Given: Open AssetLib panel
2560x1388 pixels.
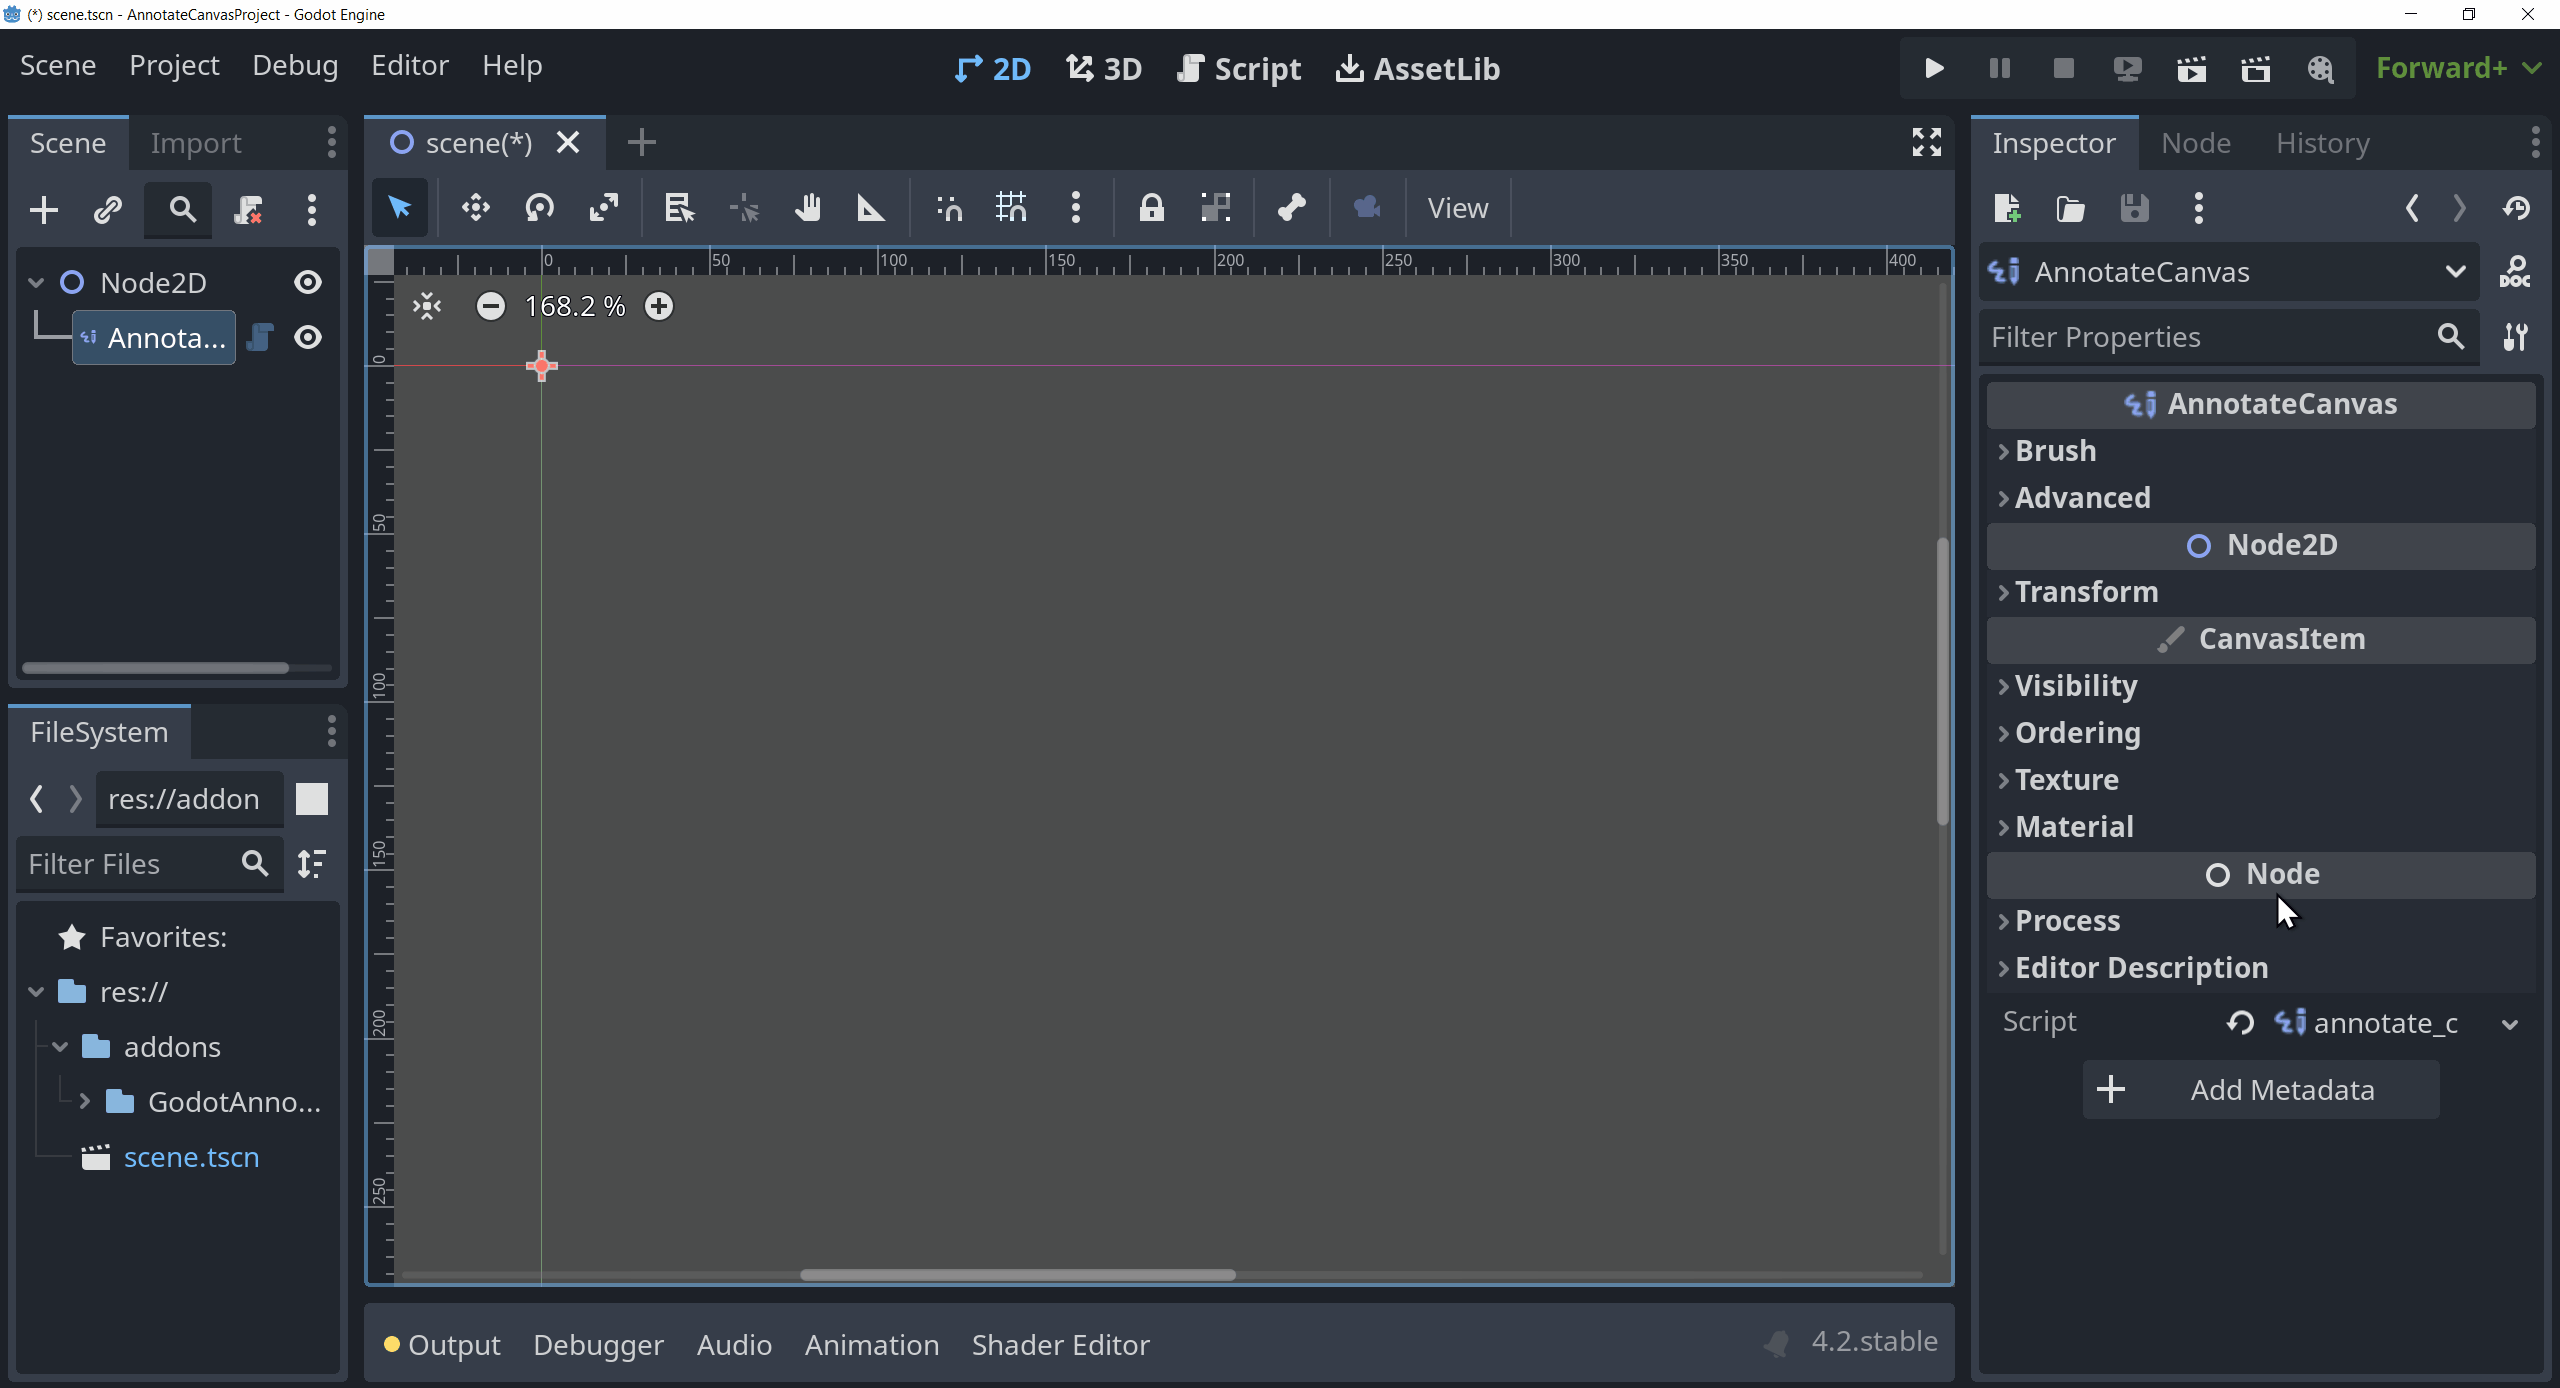Looking at the screenshot, I should point(1418,68).
